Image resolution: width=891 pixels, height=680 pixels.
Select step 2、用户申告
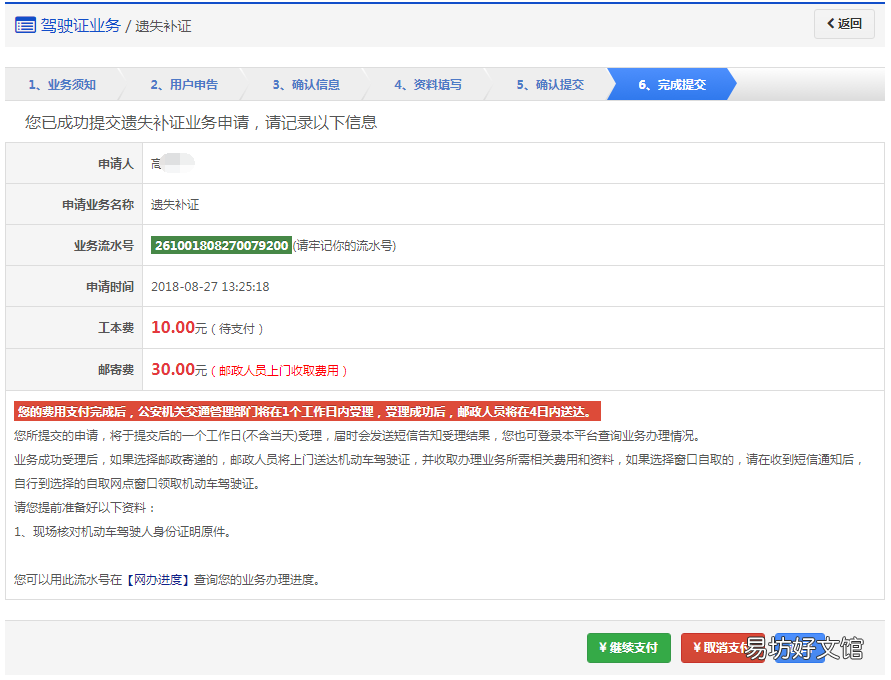(184, 85)
